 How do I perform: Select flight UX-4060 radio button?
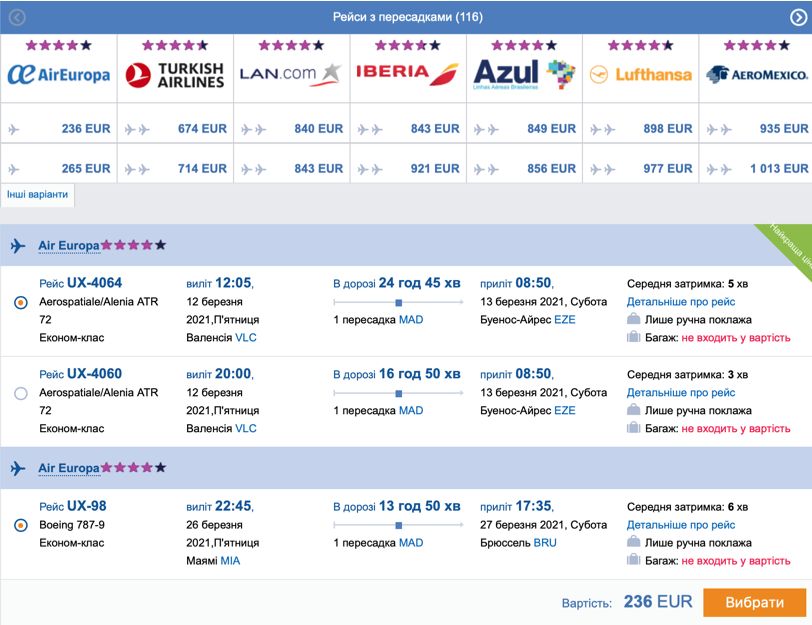21,394
